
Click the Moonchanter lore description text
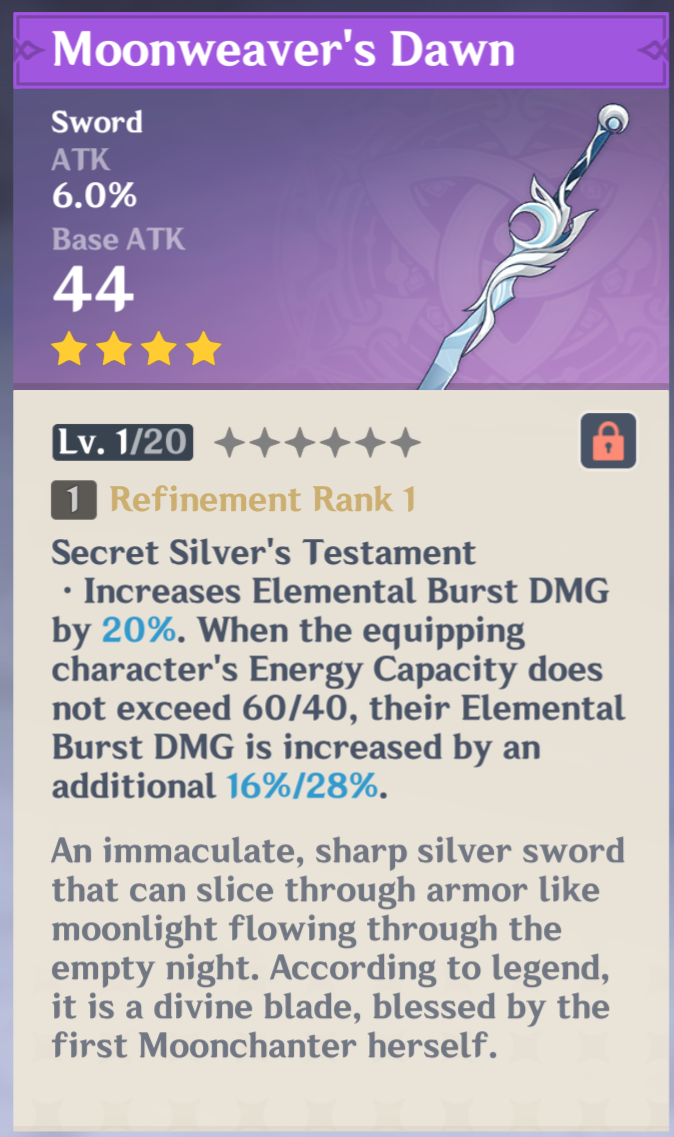[x=338, y=948]
